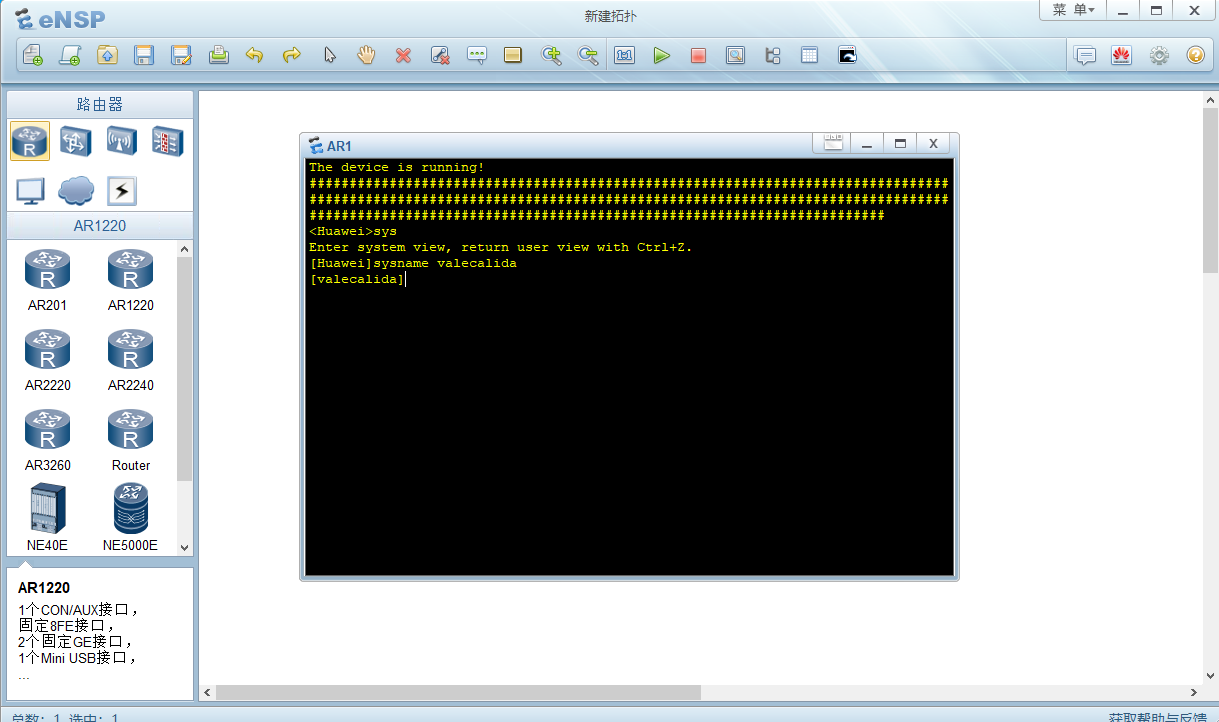
Task: Zoom in on the canvas
Action: (x=551, y=55)
